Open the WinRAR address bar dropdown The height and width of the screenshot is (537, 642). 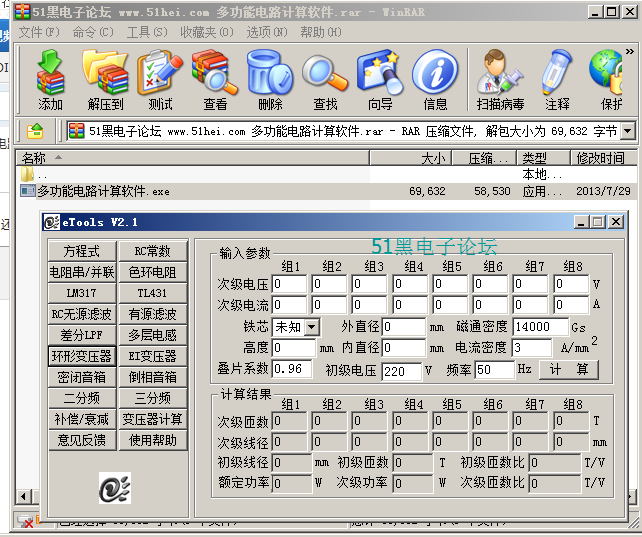627,131
